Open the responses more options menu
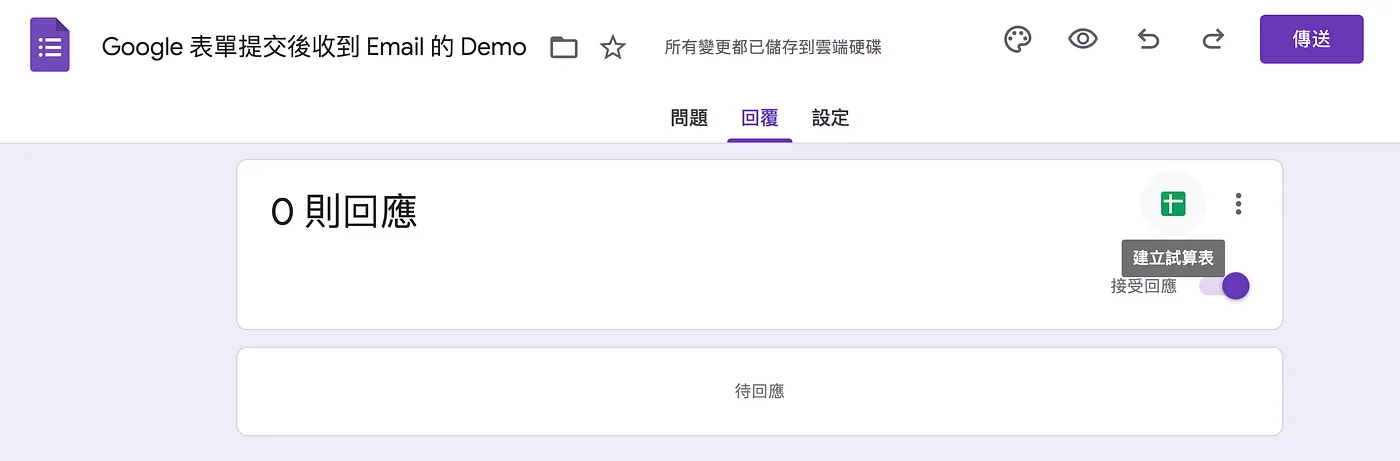This screenshot has height=461, width=1400. point(1238,204)
